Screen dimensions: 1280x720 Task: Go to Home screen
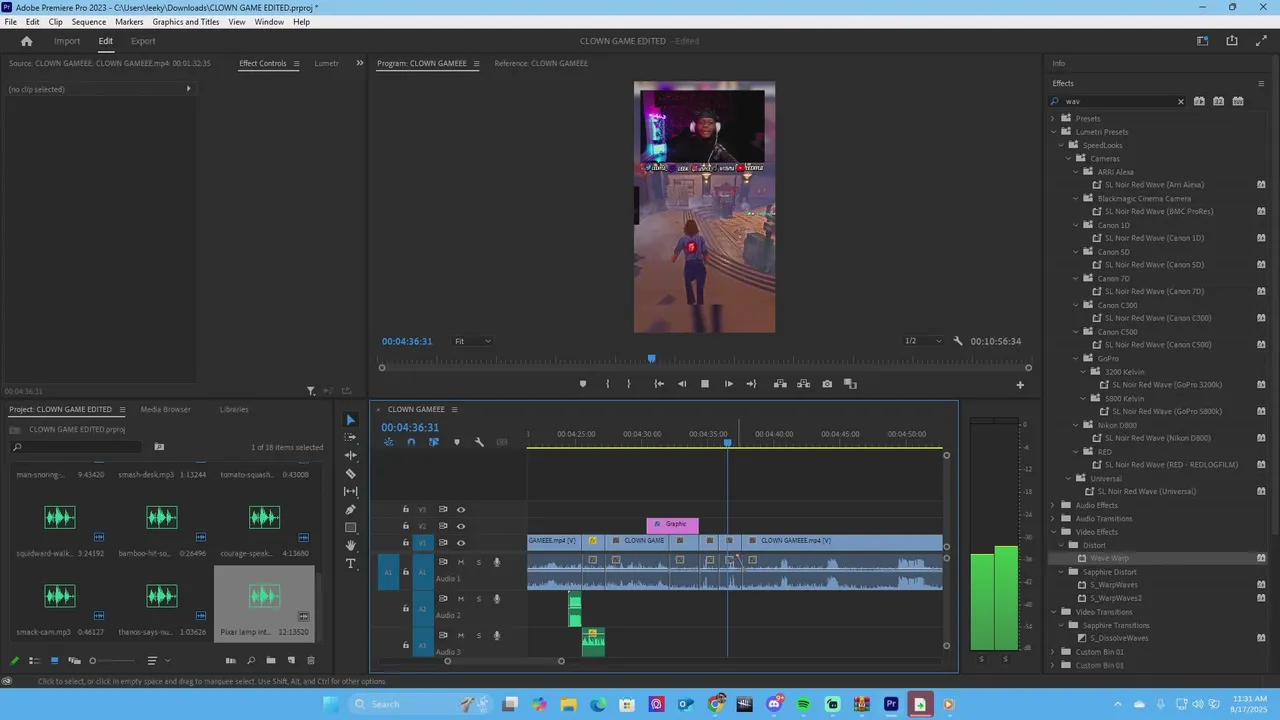tap(27, 41)
